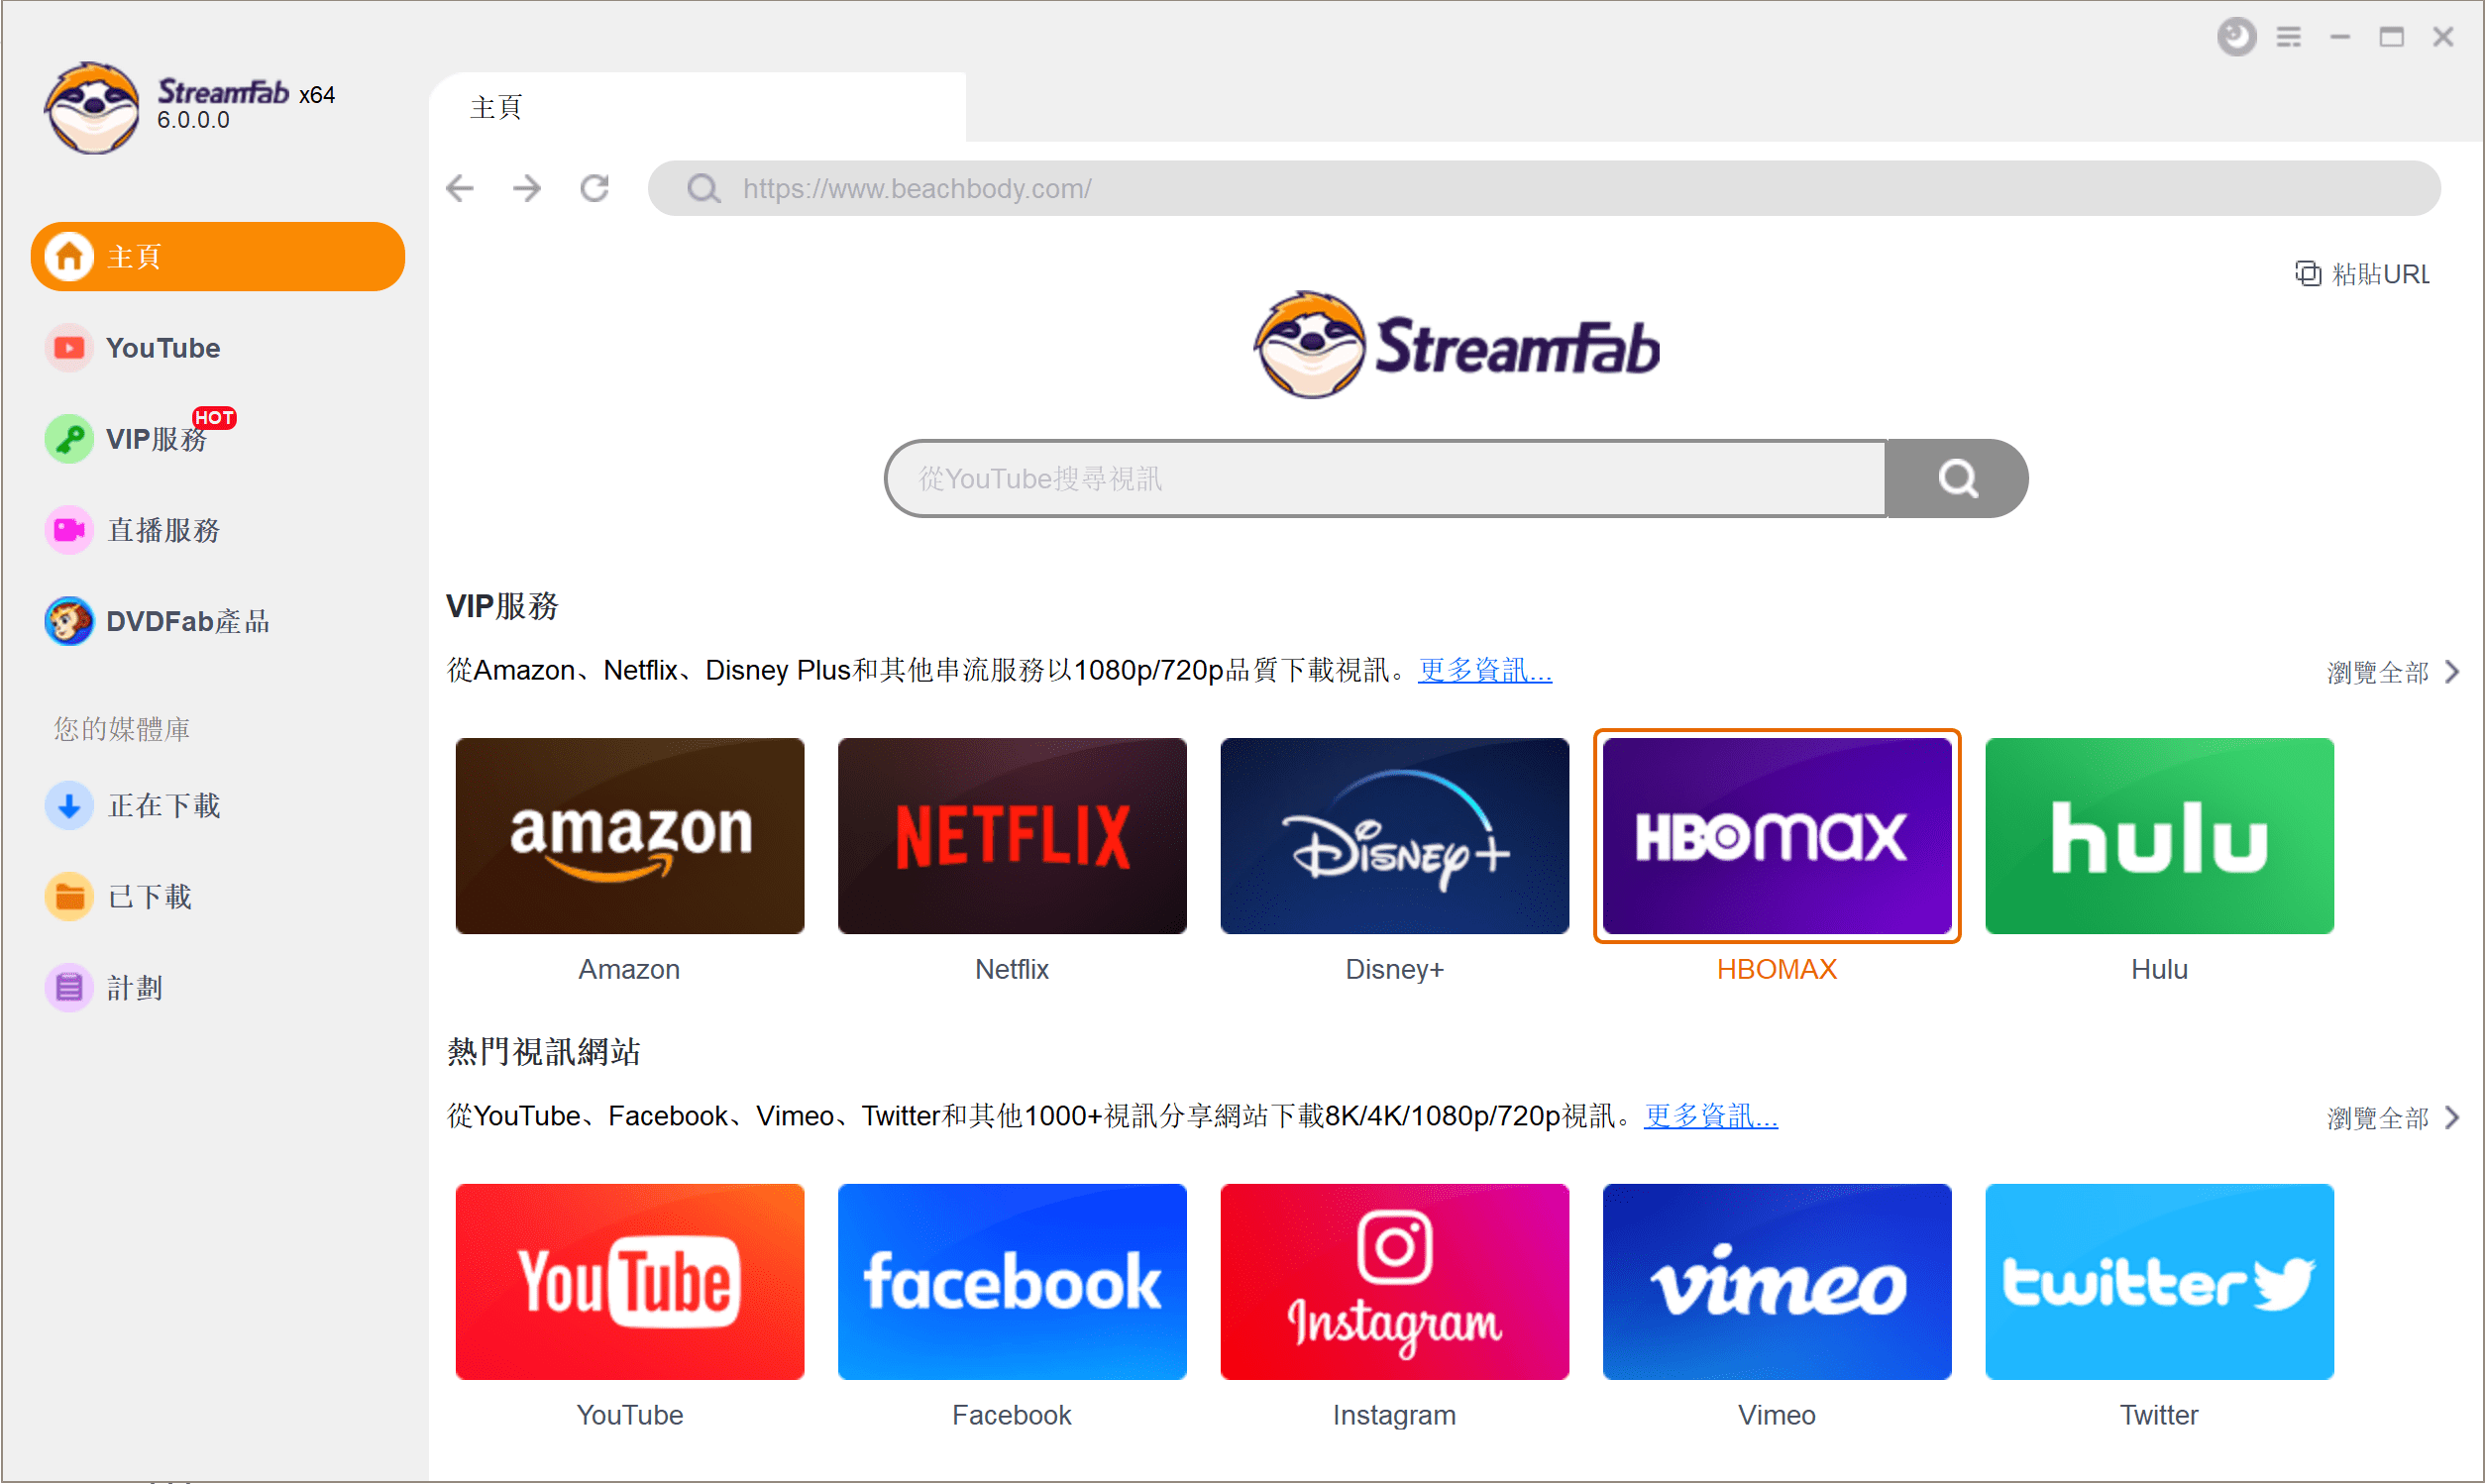Open the Hulu service tile
The height and width of the screenshot is (1484, 2485).
coord(2160,836)
